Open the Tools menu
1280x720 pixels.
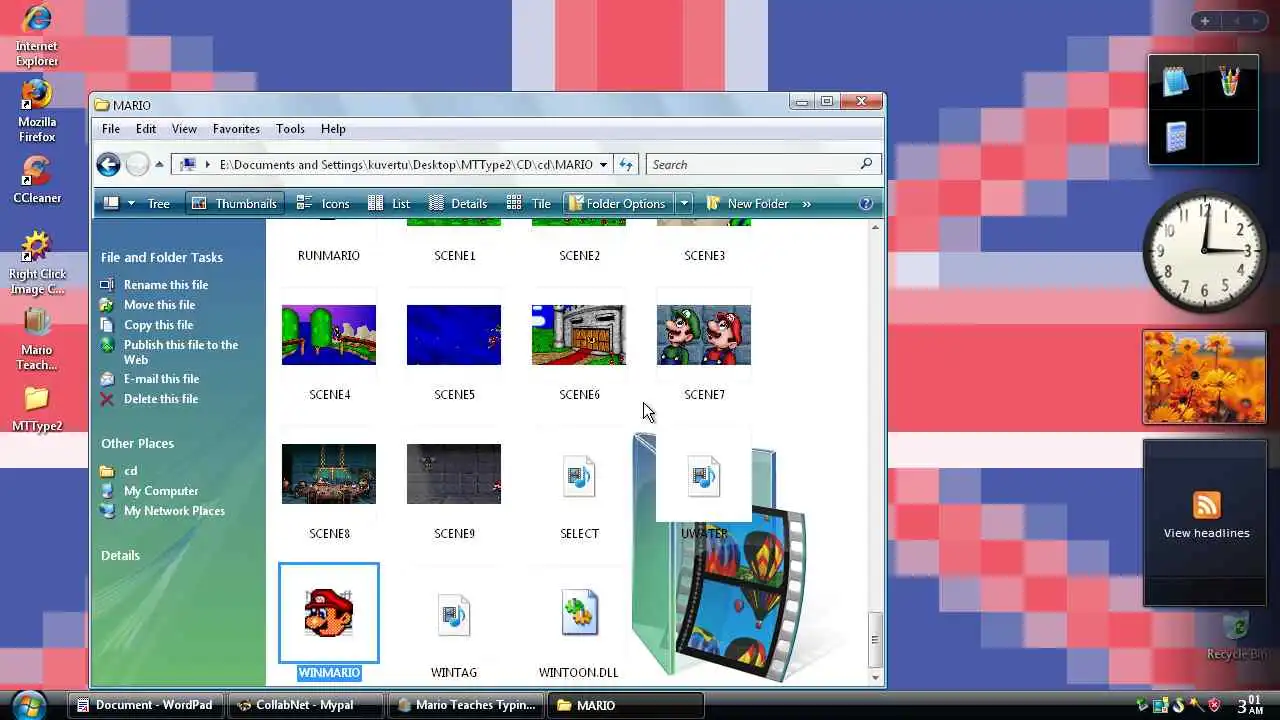click(290, 129)
